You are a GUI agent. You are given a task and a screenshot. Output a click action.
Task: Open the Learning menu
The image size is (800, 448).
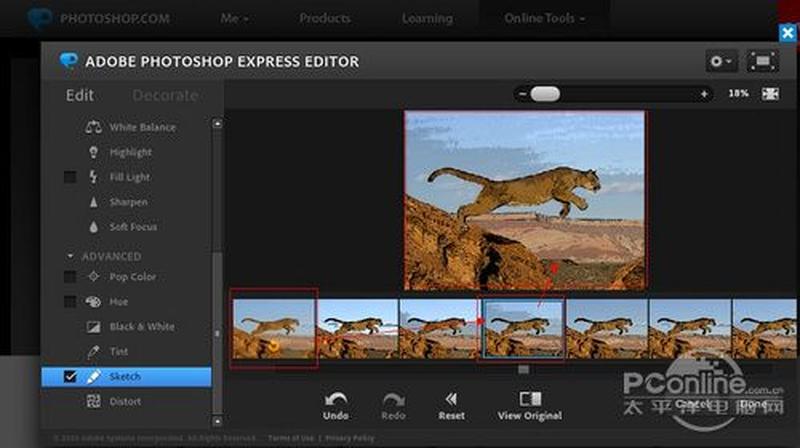pyautogui.click(x=427, y=18)
